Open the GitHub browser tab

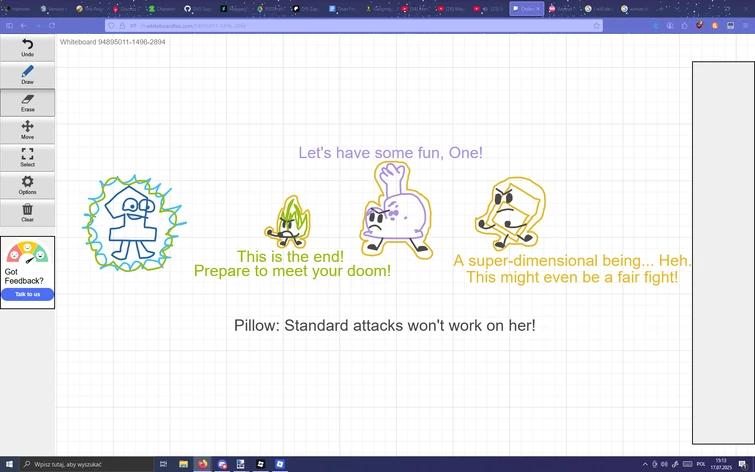click(x=198, y=9)
